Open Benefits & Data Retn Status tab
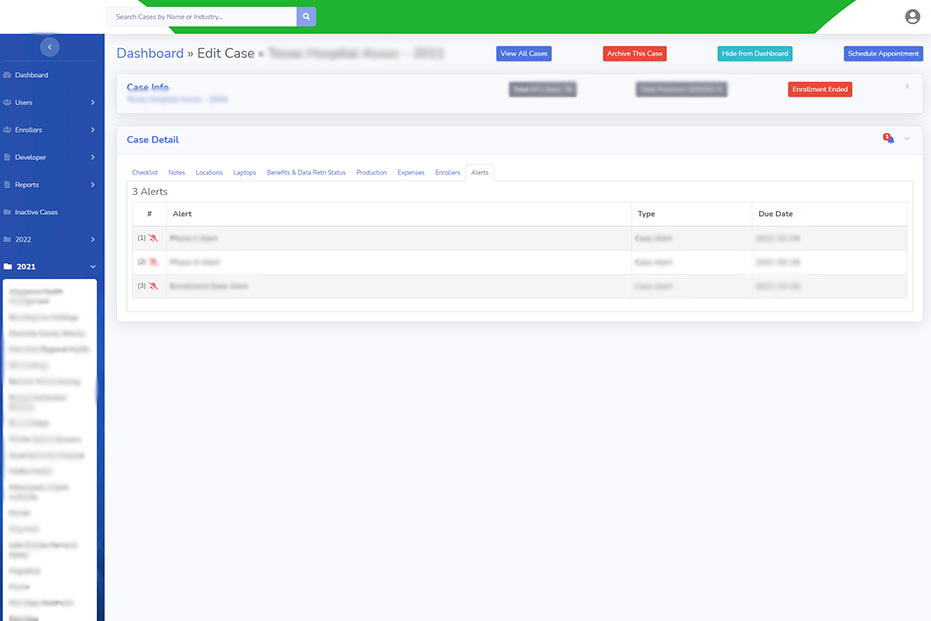This screenshot has width=931, height=621. tap(306, 173)
